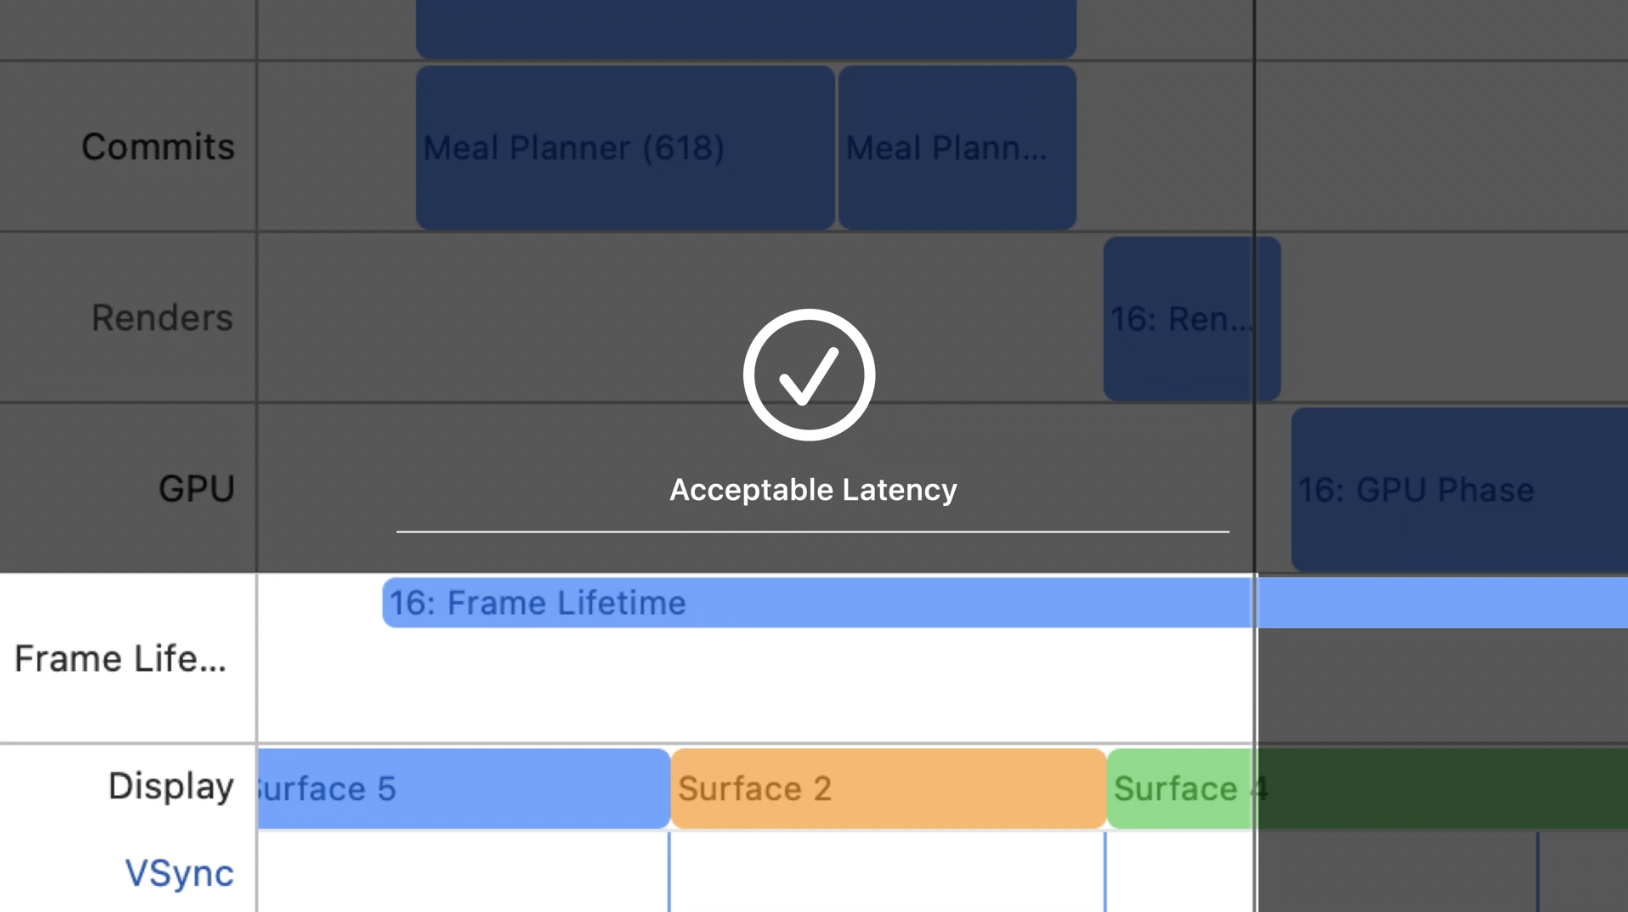
Task: Select the Meal Planner (618) commit block
Action: tap(625, 148)
